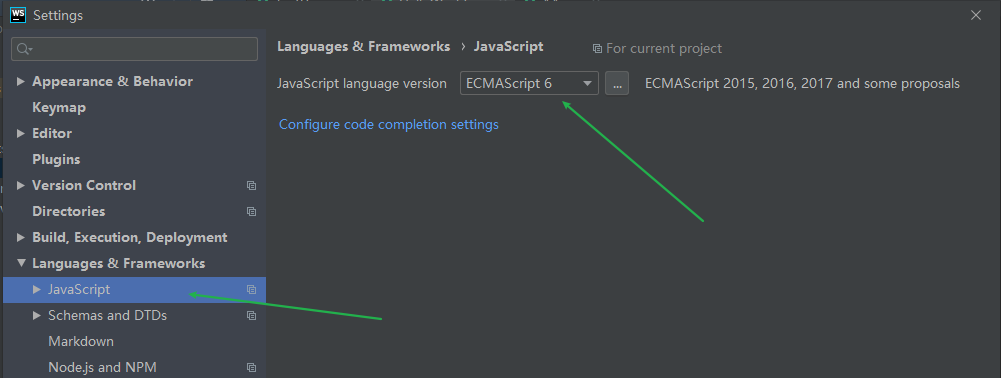This screenshot has height=378, width=1001.
Task: Expand the Schemas and DTDs arrow
Action: [36, 315]
